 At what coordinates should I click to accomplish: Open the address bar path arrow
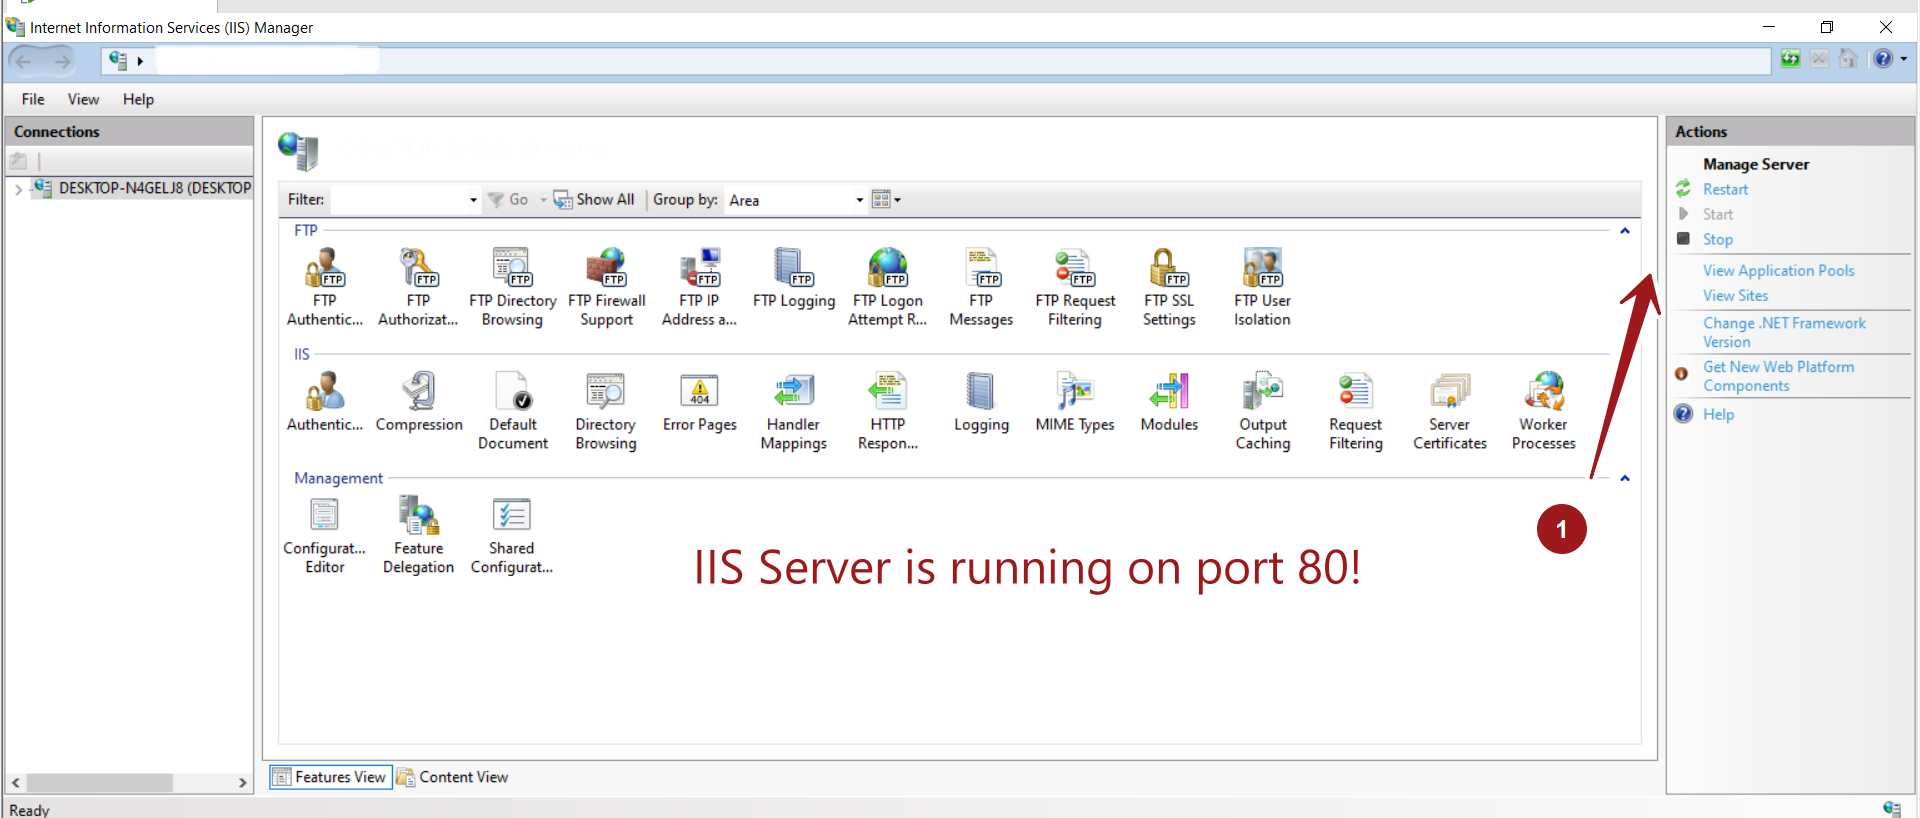(140, 61)
